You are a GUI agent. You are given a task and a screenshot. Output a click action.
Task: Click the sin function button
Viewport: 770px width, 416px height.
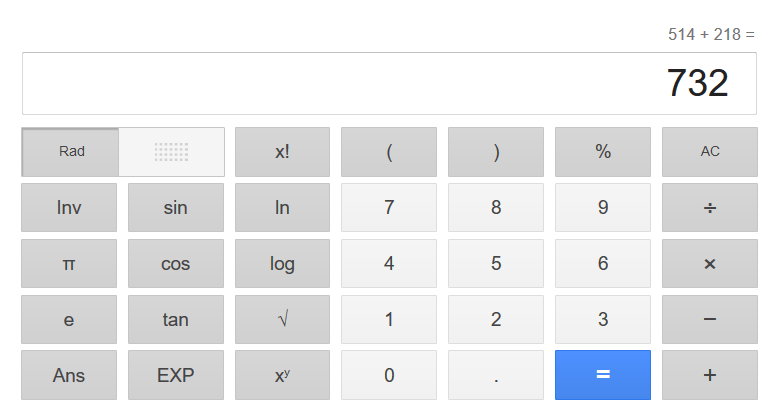[x=175, y=208]
